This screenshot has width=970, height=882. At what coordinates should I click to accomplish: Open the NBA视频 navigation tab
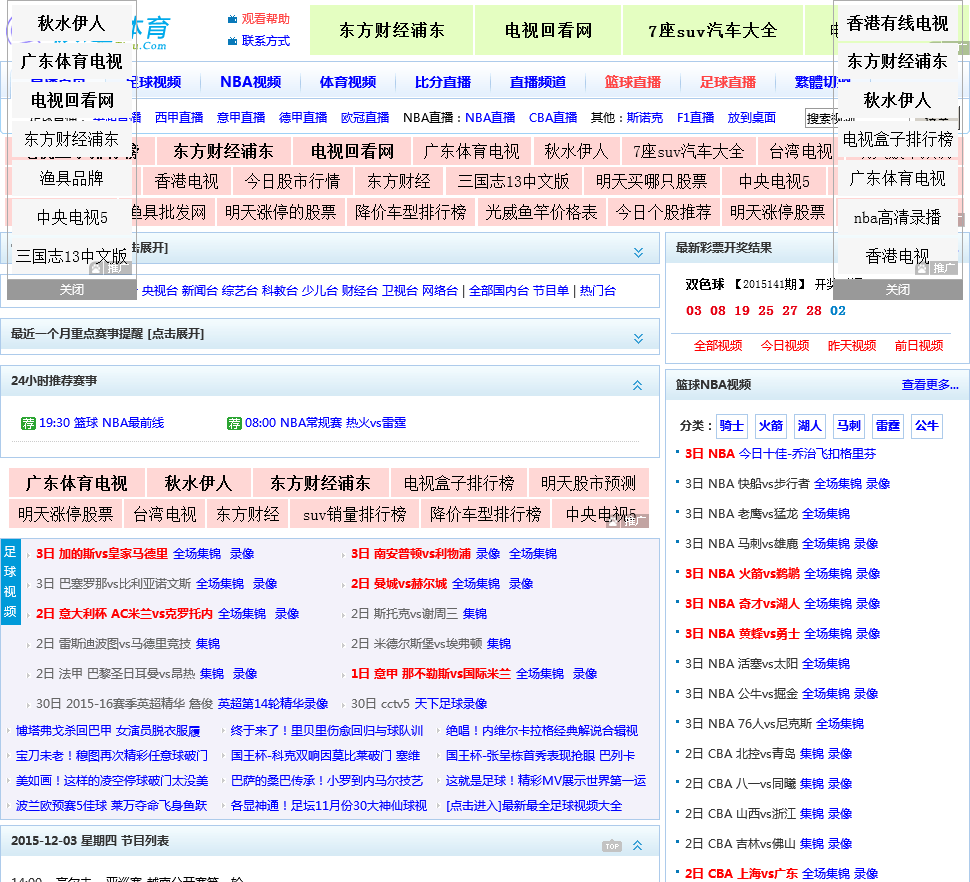pos(251,82)
